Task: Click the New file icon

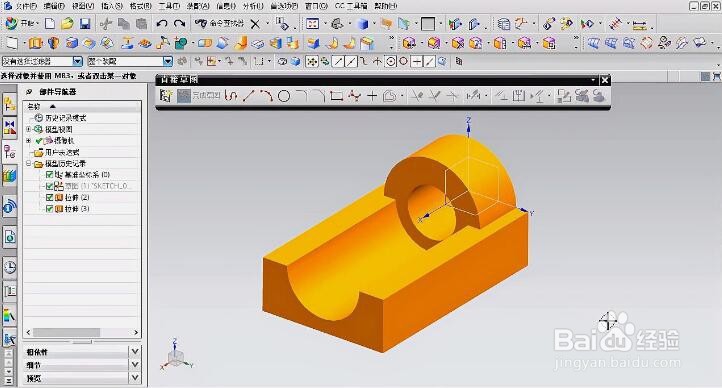Action: pyautogui.click(x=50, y=24)
